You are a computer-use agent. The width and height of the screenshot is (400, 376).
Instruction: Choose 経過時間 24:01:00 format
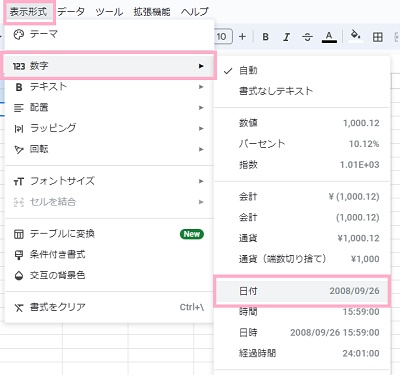302,353
